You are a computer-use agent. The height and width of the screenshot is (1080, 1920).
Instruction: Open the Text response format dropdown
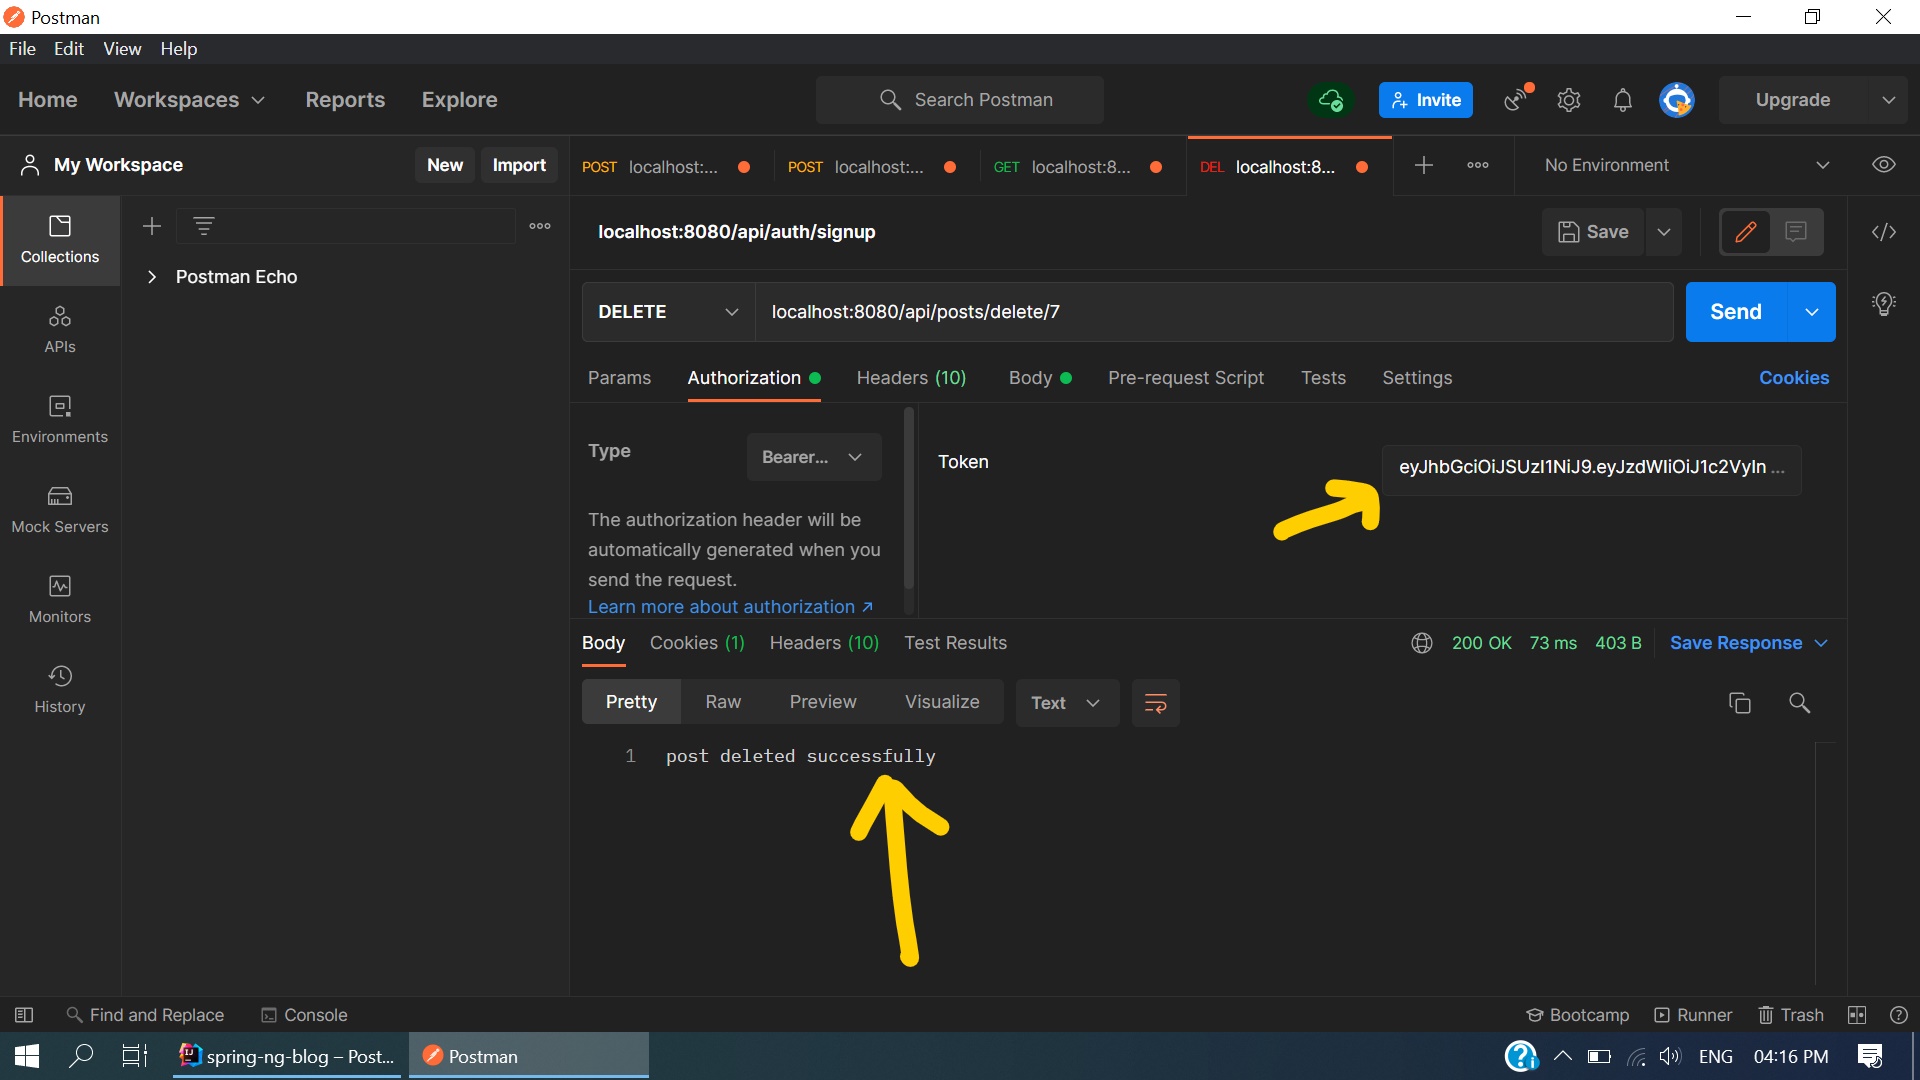tap(1067, 703)
